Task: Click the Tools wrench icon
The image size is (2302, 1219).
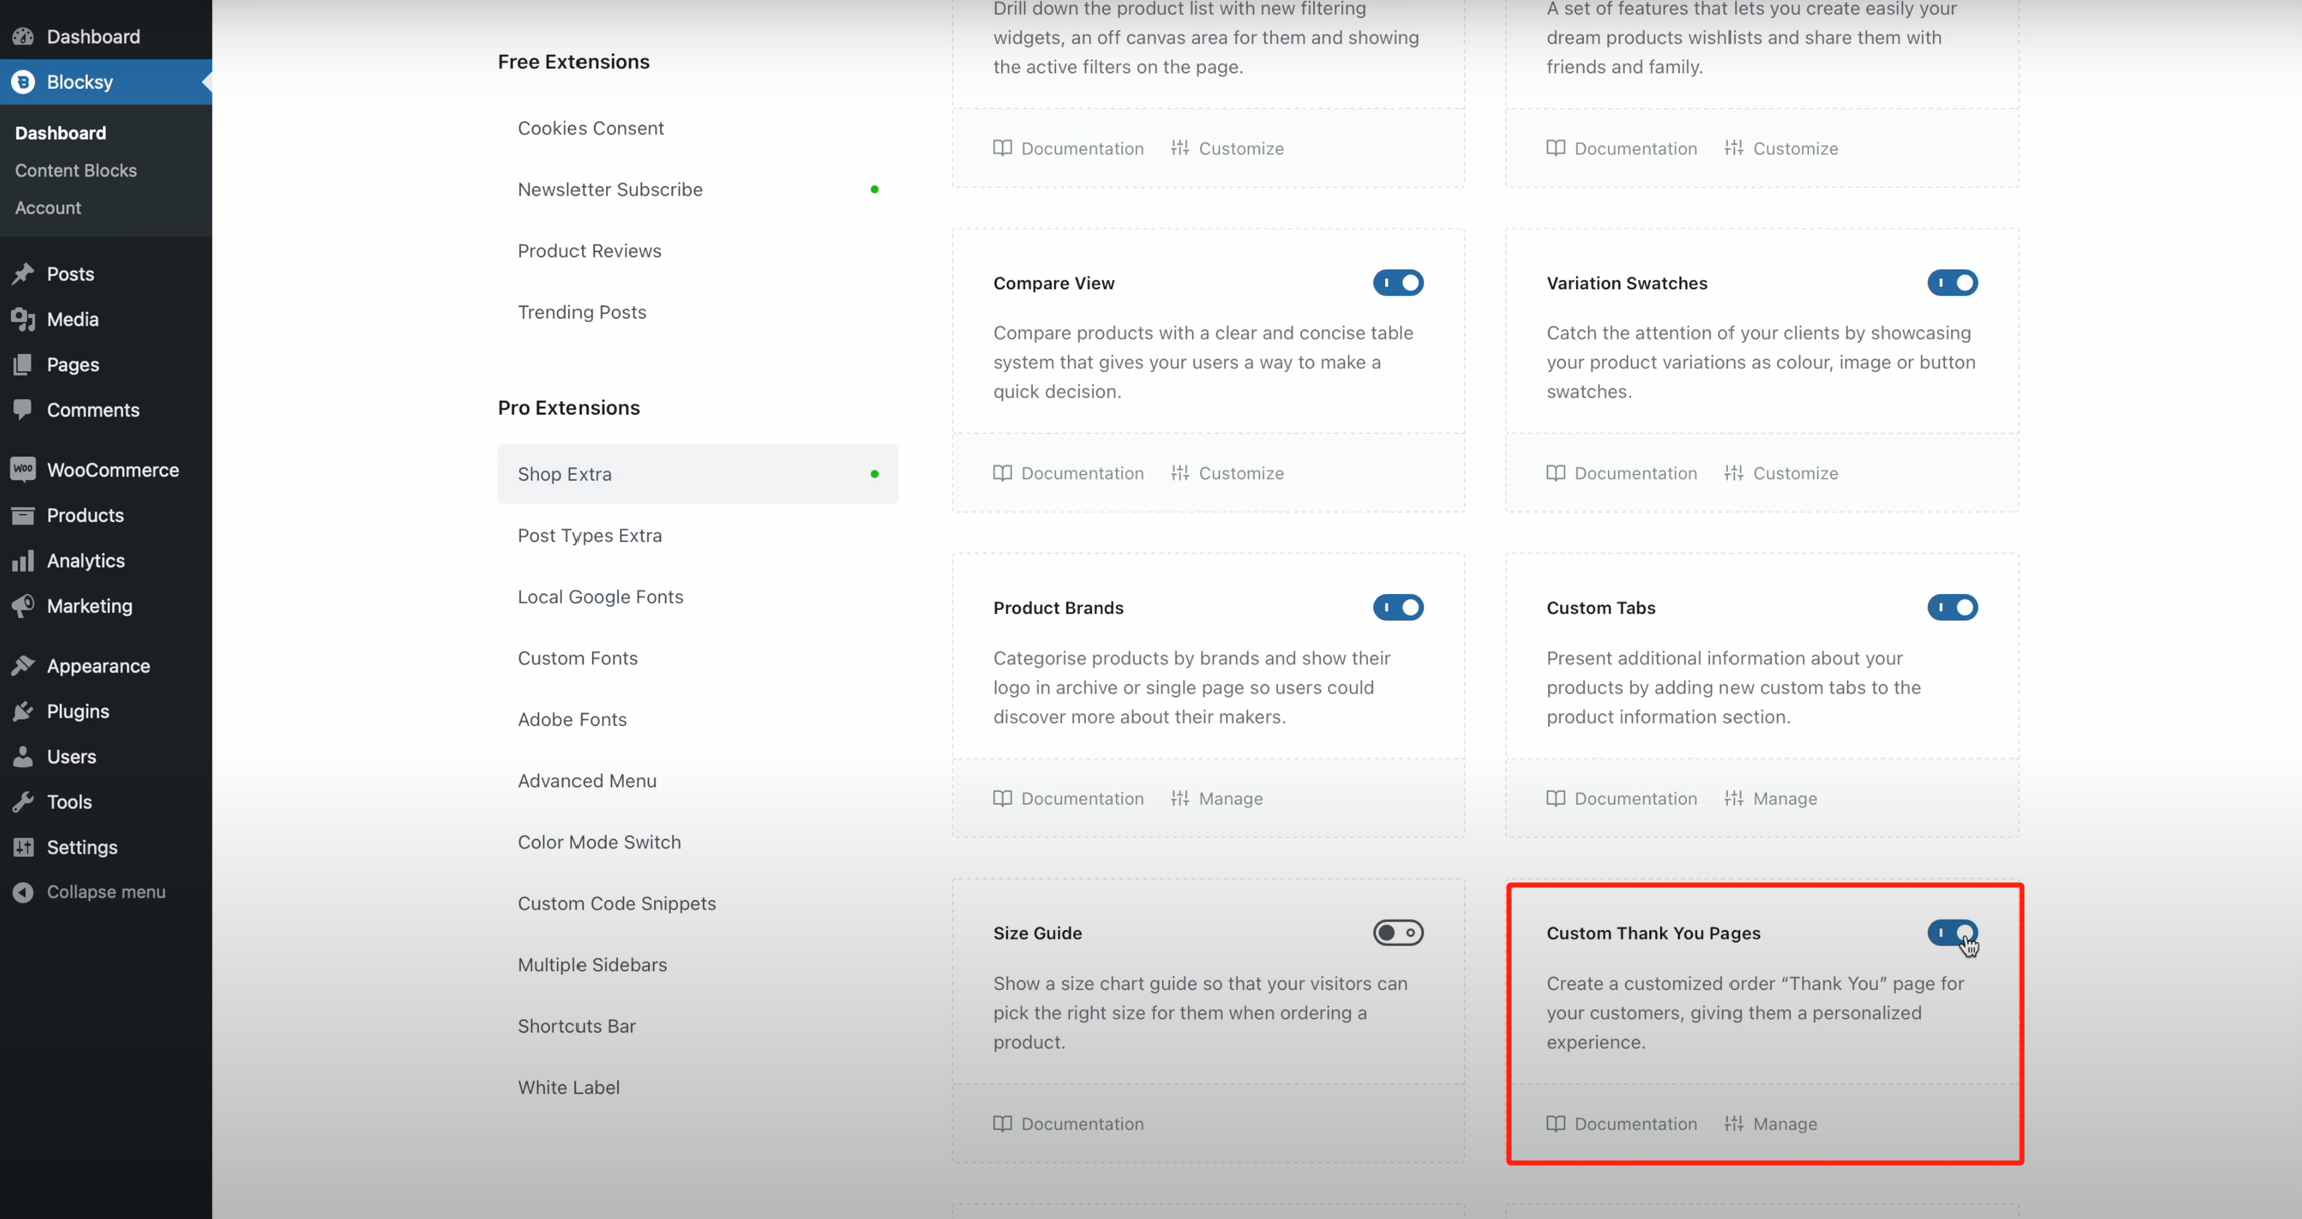Action: (x=23, y=802)
